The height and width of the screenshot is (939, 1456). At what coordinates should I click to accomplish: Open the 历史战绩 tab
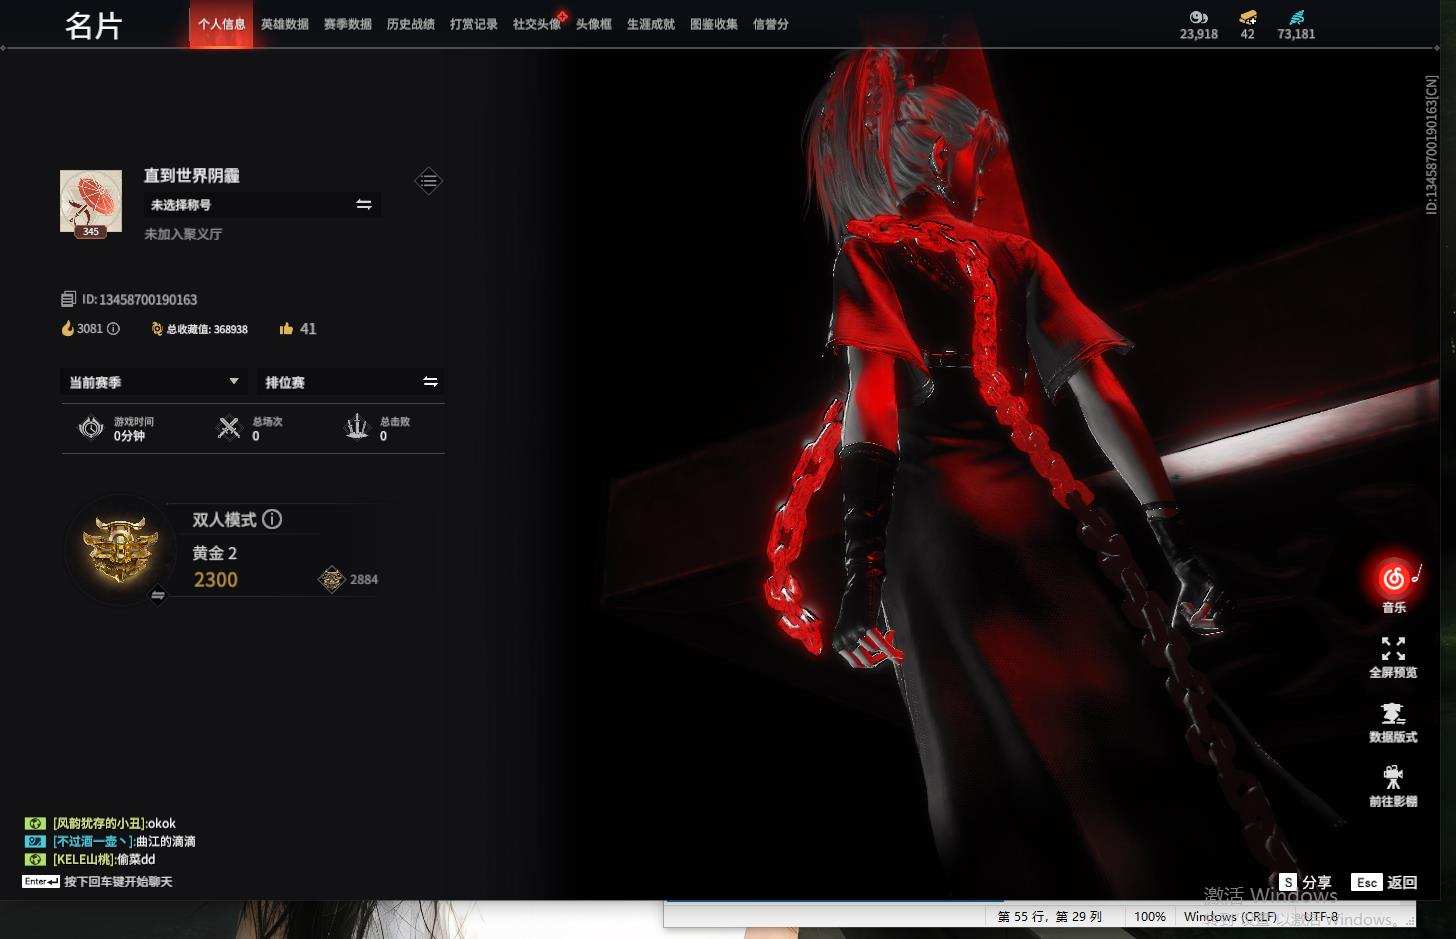pyautogui.click(x=411, y=24)
